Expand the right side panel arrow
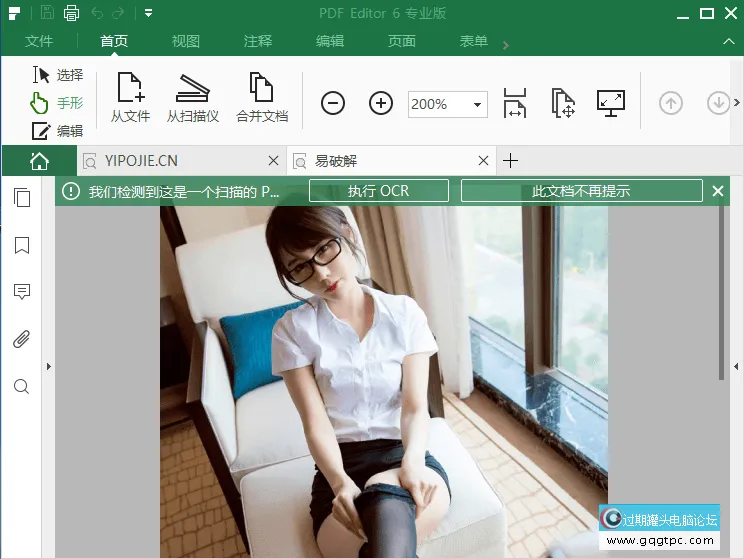The width and height of the screenshot is (744, 559). coord(736,366)
